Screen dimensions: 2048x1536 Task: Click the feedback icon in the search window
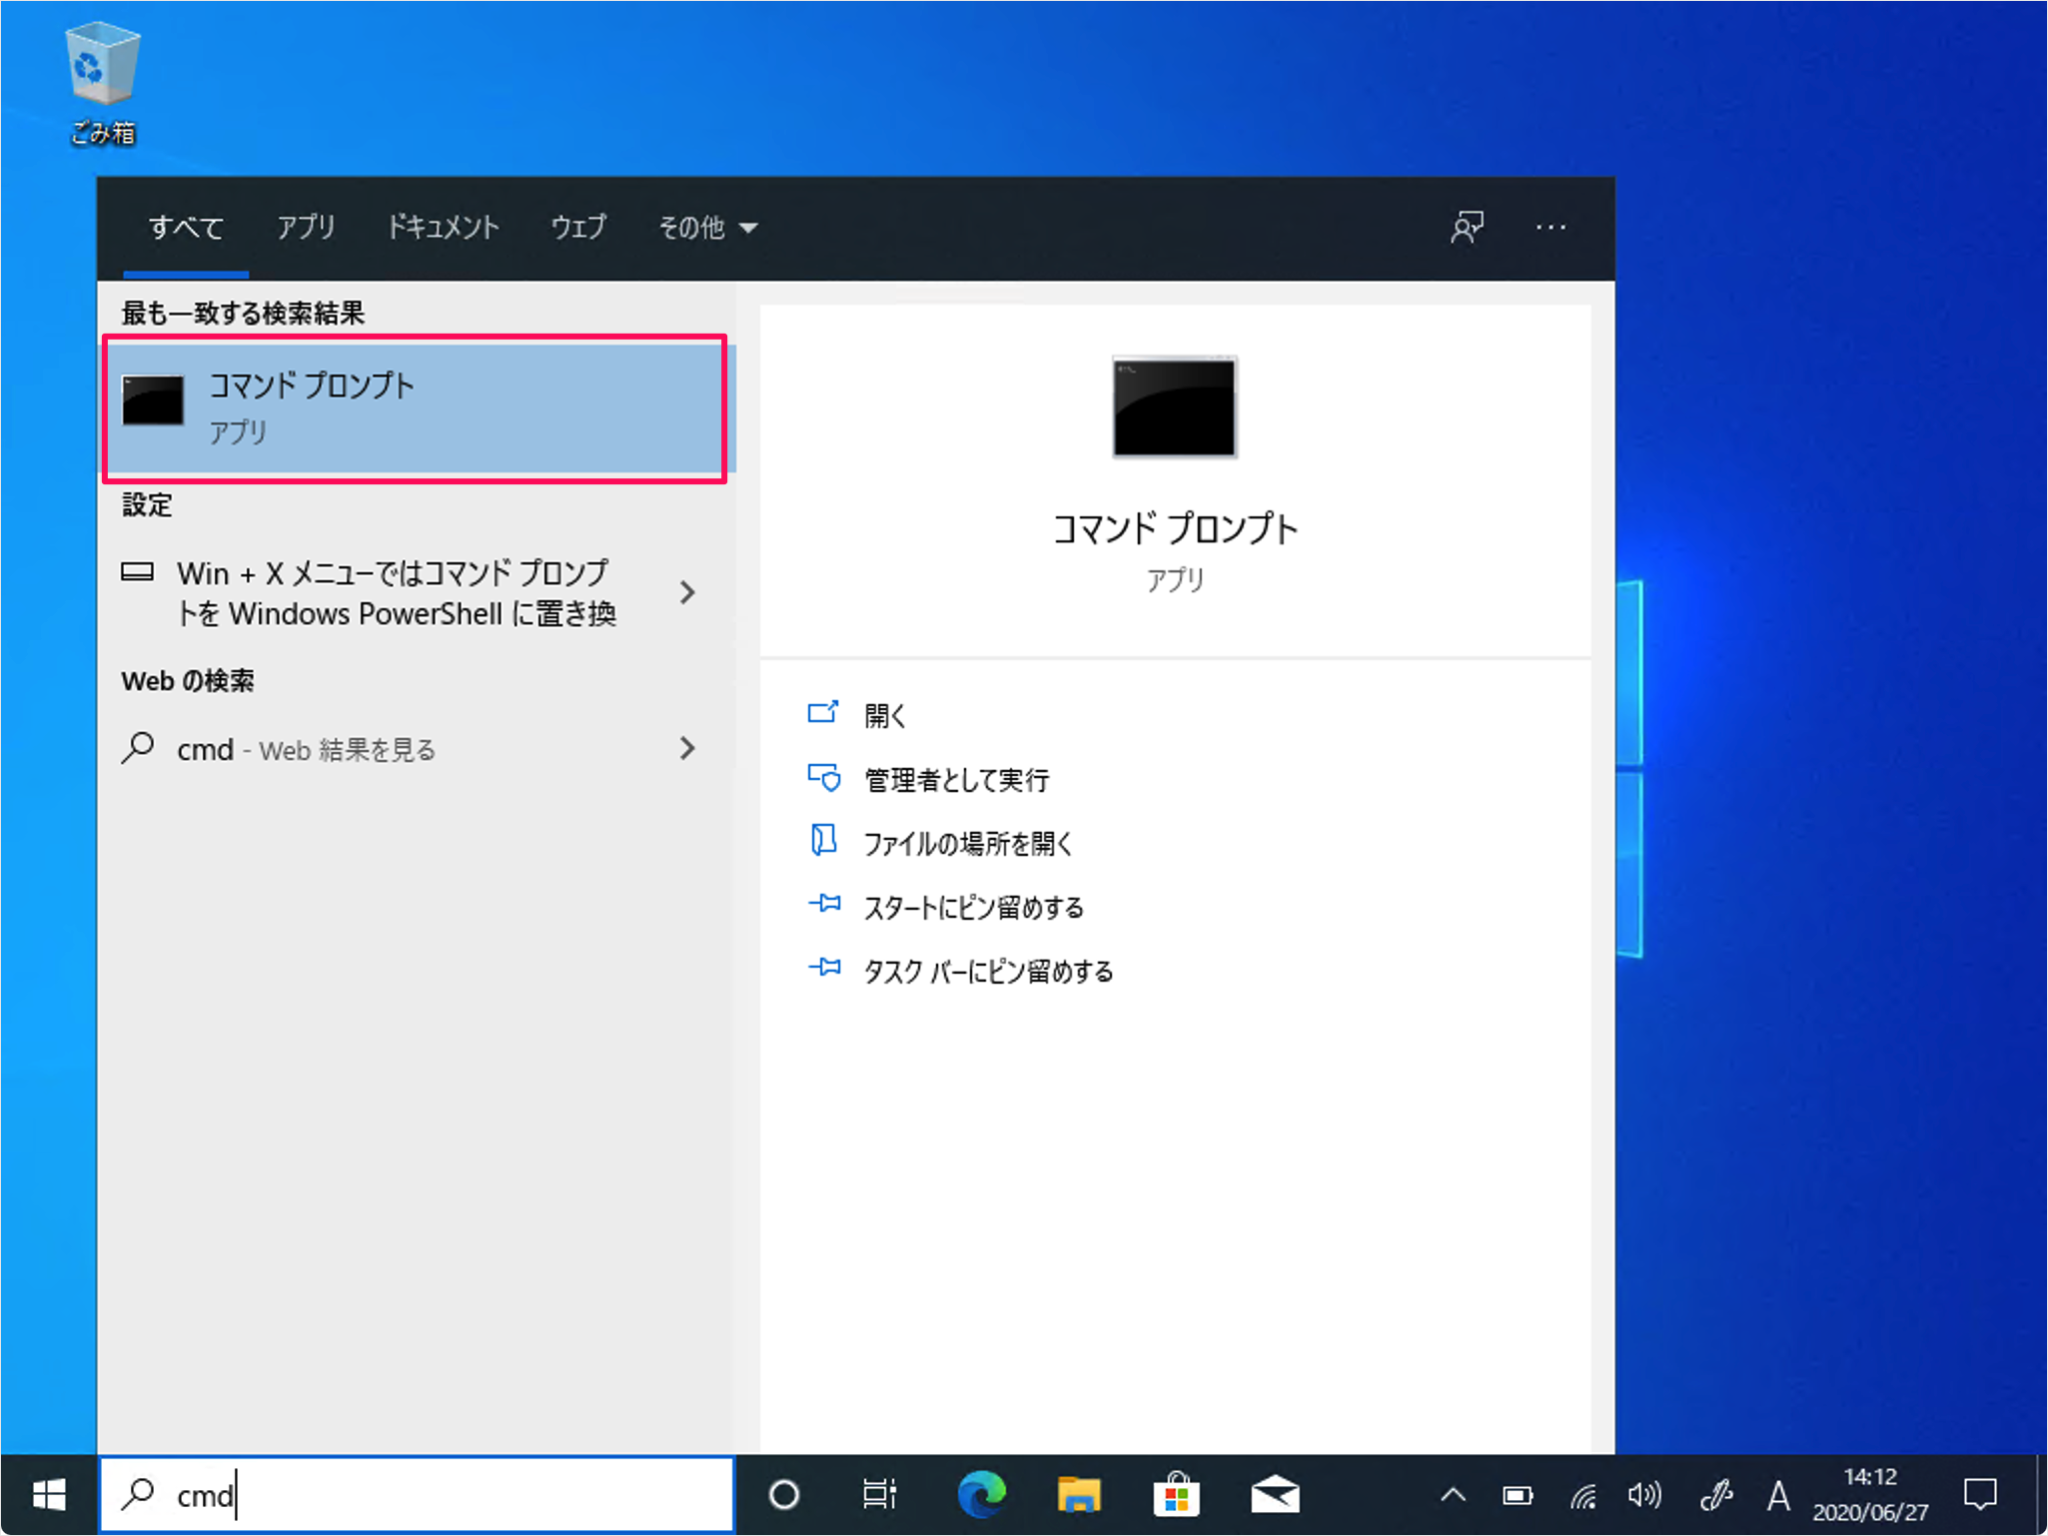point(1468,228)
